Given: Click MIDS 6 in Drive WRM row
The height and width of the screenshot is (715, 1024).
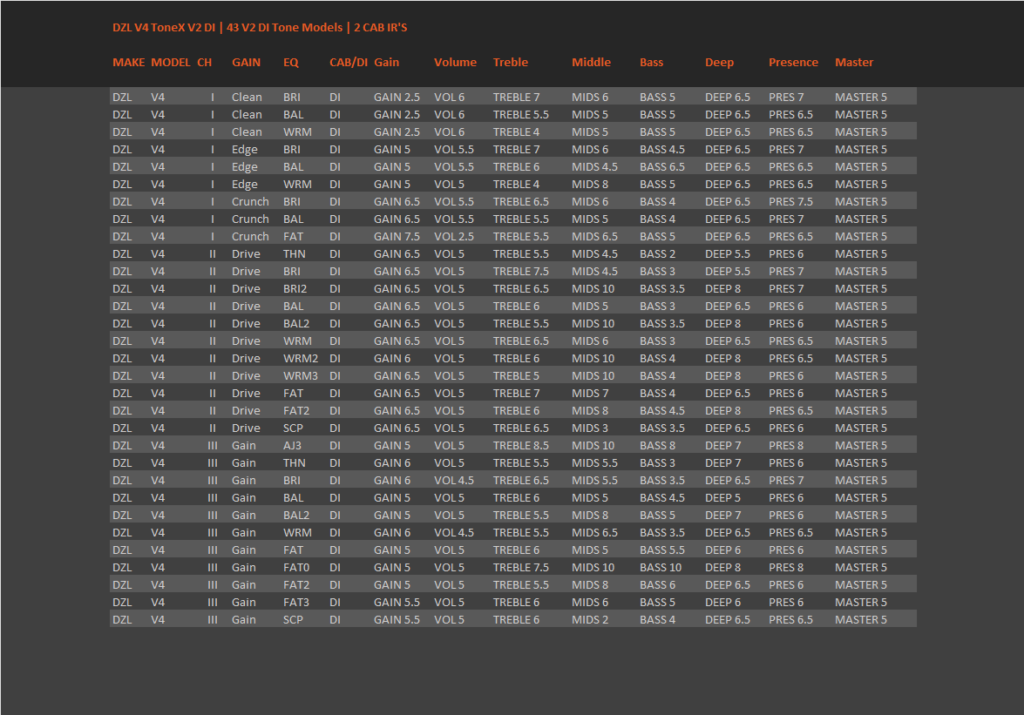Looking at the screenshot, I should (x=590, y=341).
